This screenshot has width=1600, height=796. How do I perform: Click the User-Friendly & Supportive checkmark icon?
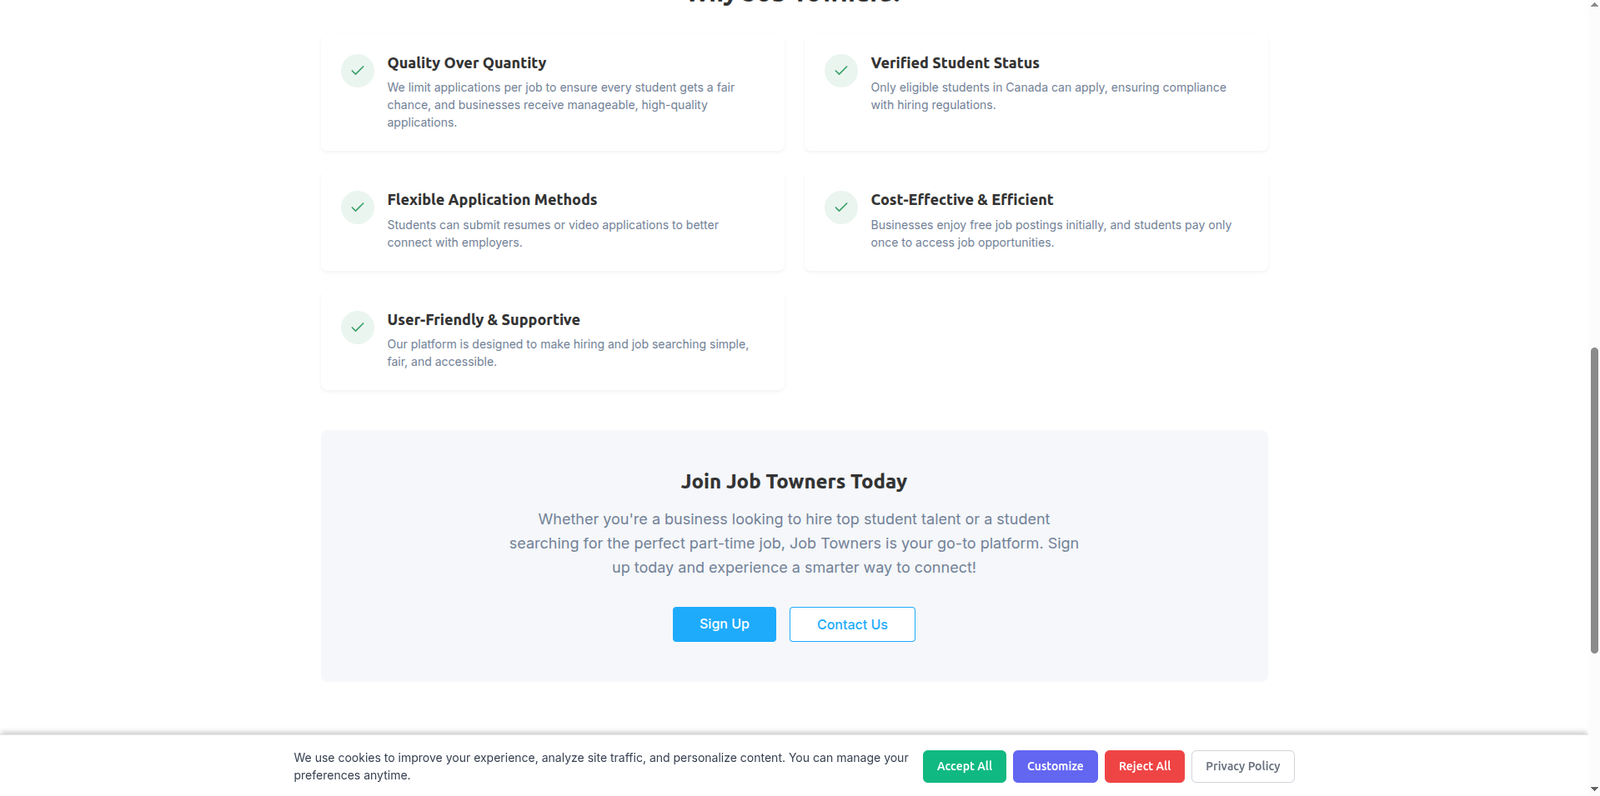[x=357, y=327]
